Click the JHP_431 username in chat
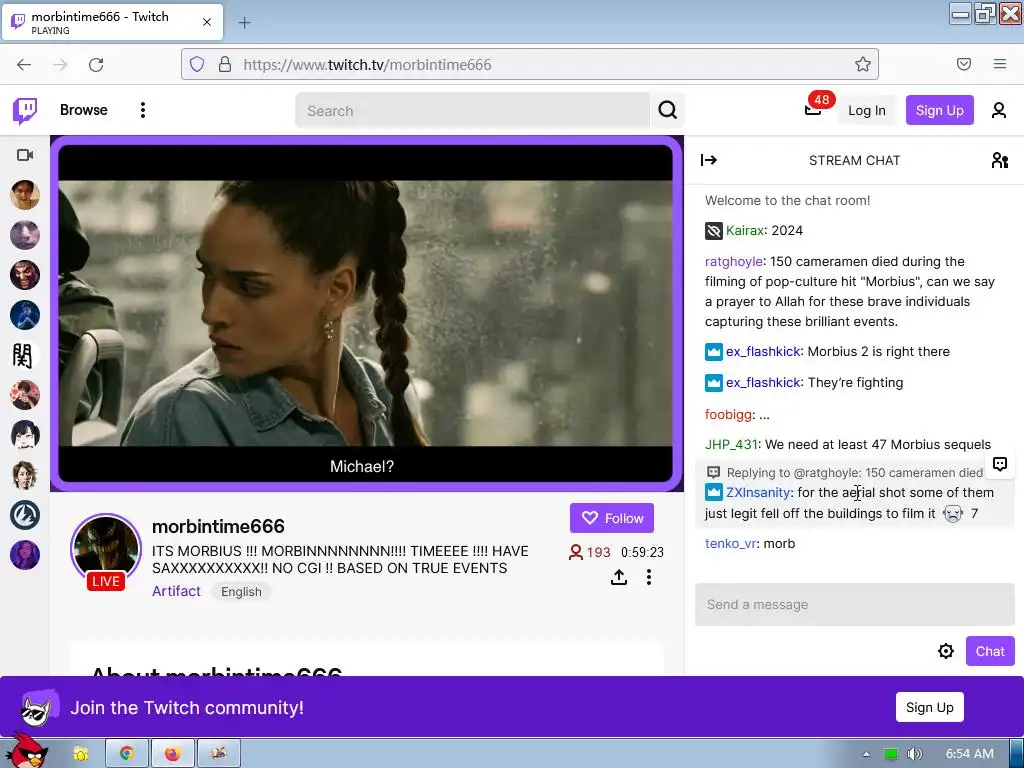The height and width of the screenshot is (768, 1024). pyautogui.click(x=731, y=445)
